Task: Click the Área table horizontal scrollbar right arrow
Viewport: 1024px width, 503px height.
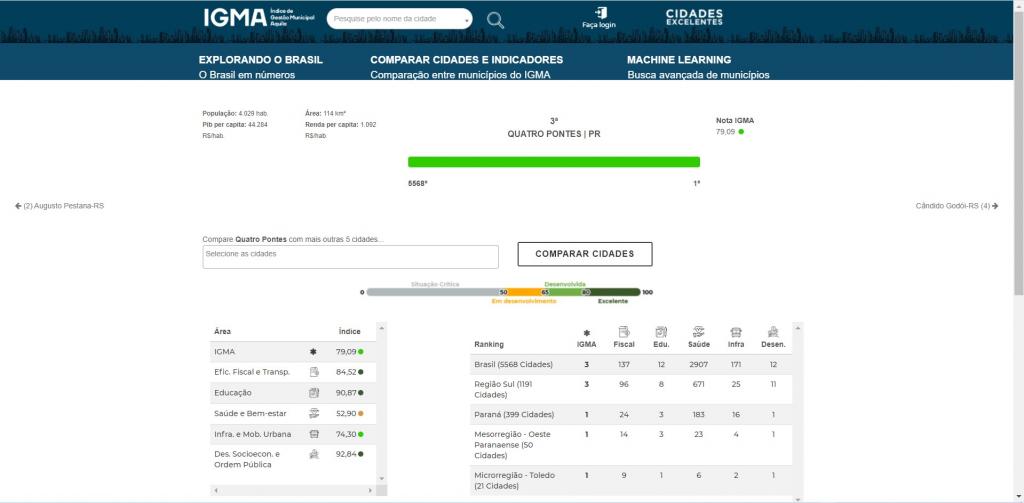Action: point(370,490)
